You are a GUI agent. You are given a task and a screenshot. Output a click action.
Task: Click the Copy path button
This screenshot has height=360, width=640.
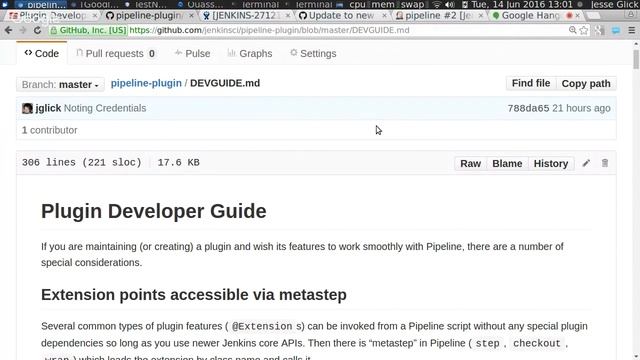586,83
